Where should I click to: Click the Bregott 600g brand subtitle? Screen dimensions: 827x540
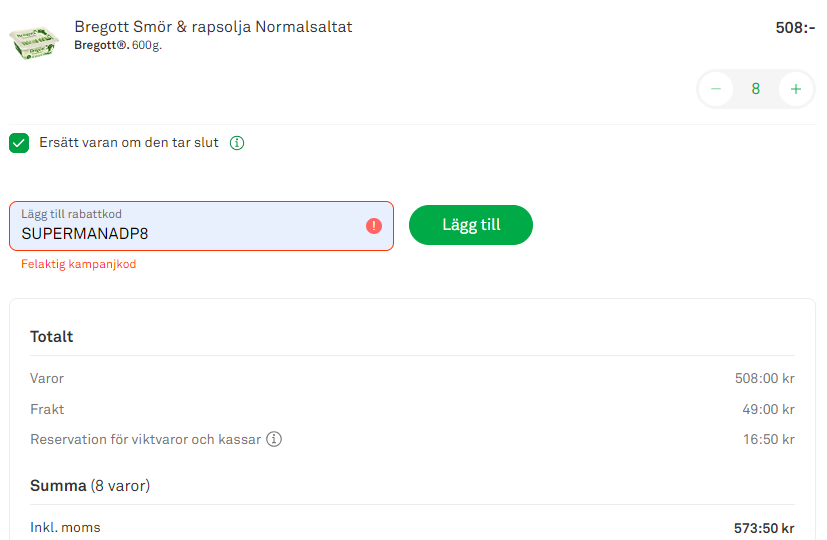(x=117, y=45)
